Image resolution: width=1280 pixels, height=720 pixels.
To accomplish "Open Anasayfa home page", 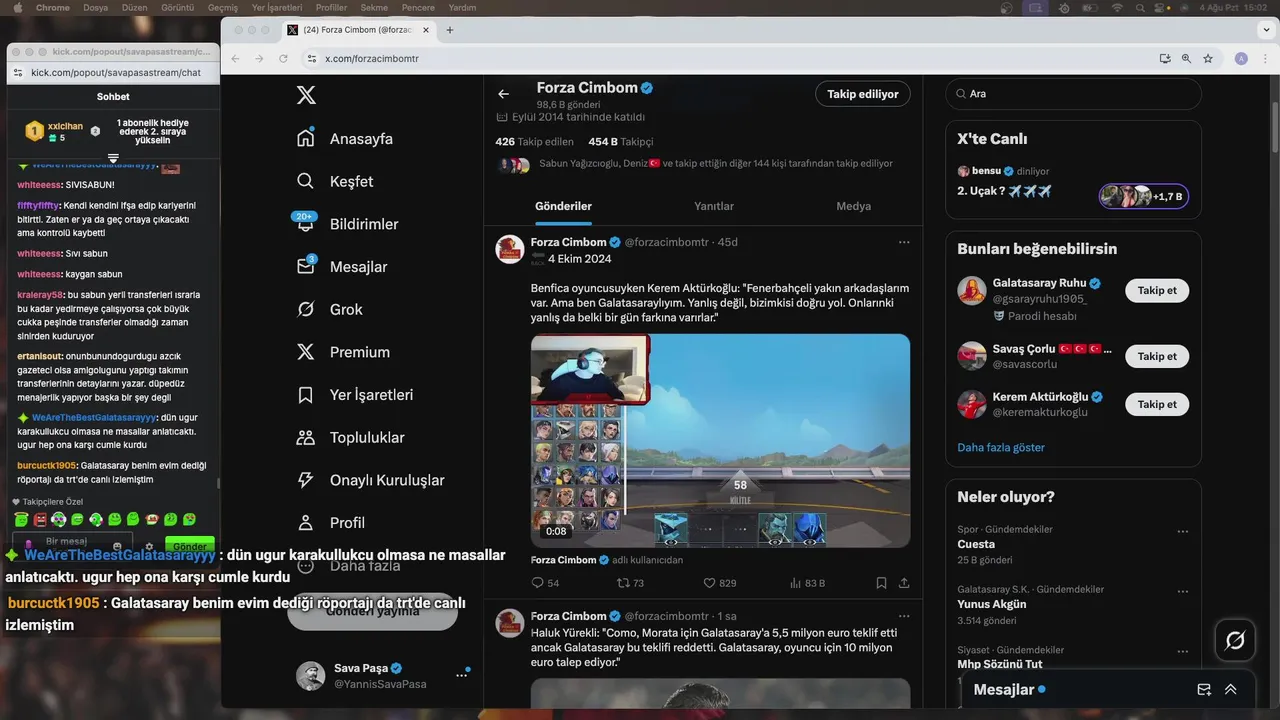I will [x=345, y=139].
